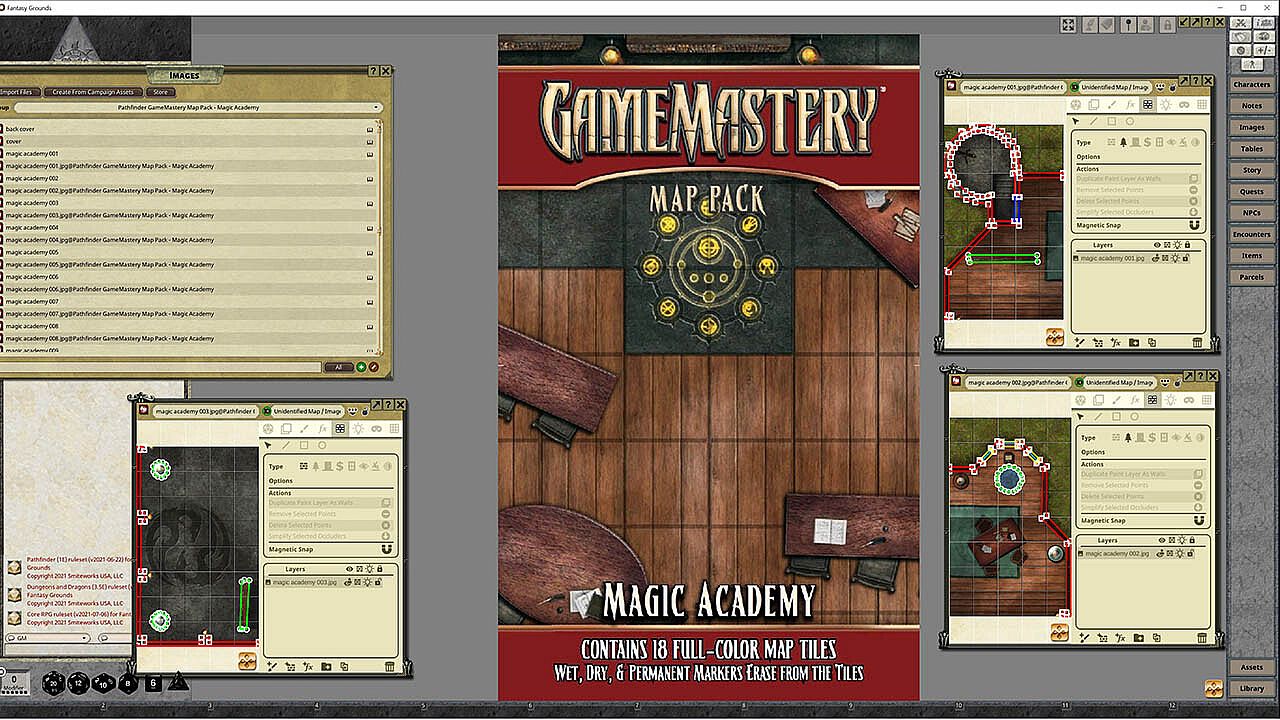Open the Characters sidebar tab
Viewport: 1280px width, 720px height.
(x=1252, y=85)
